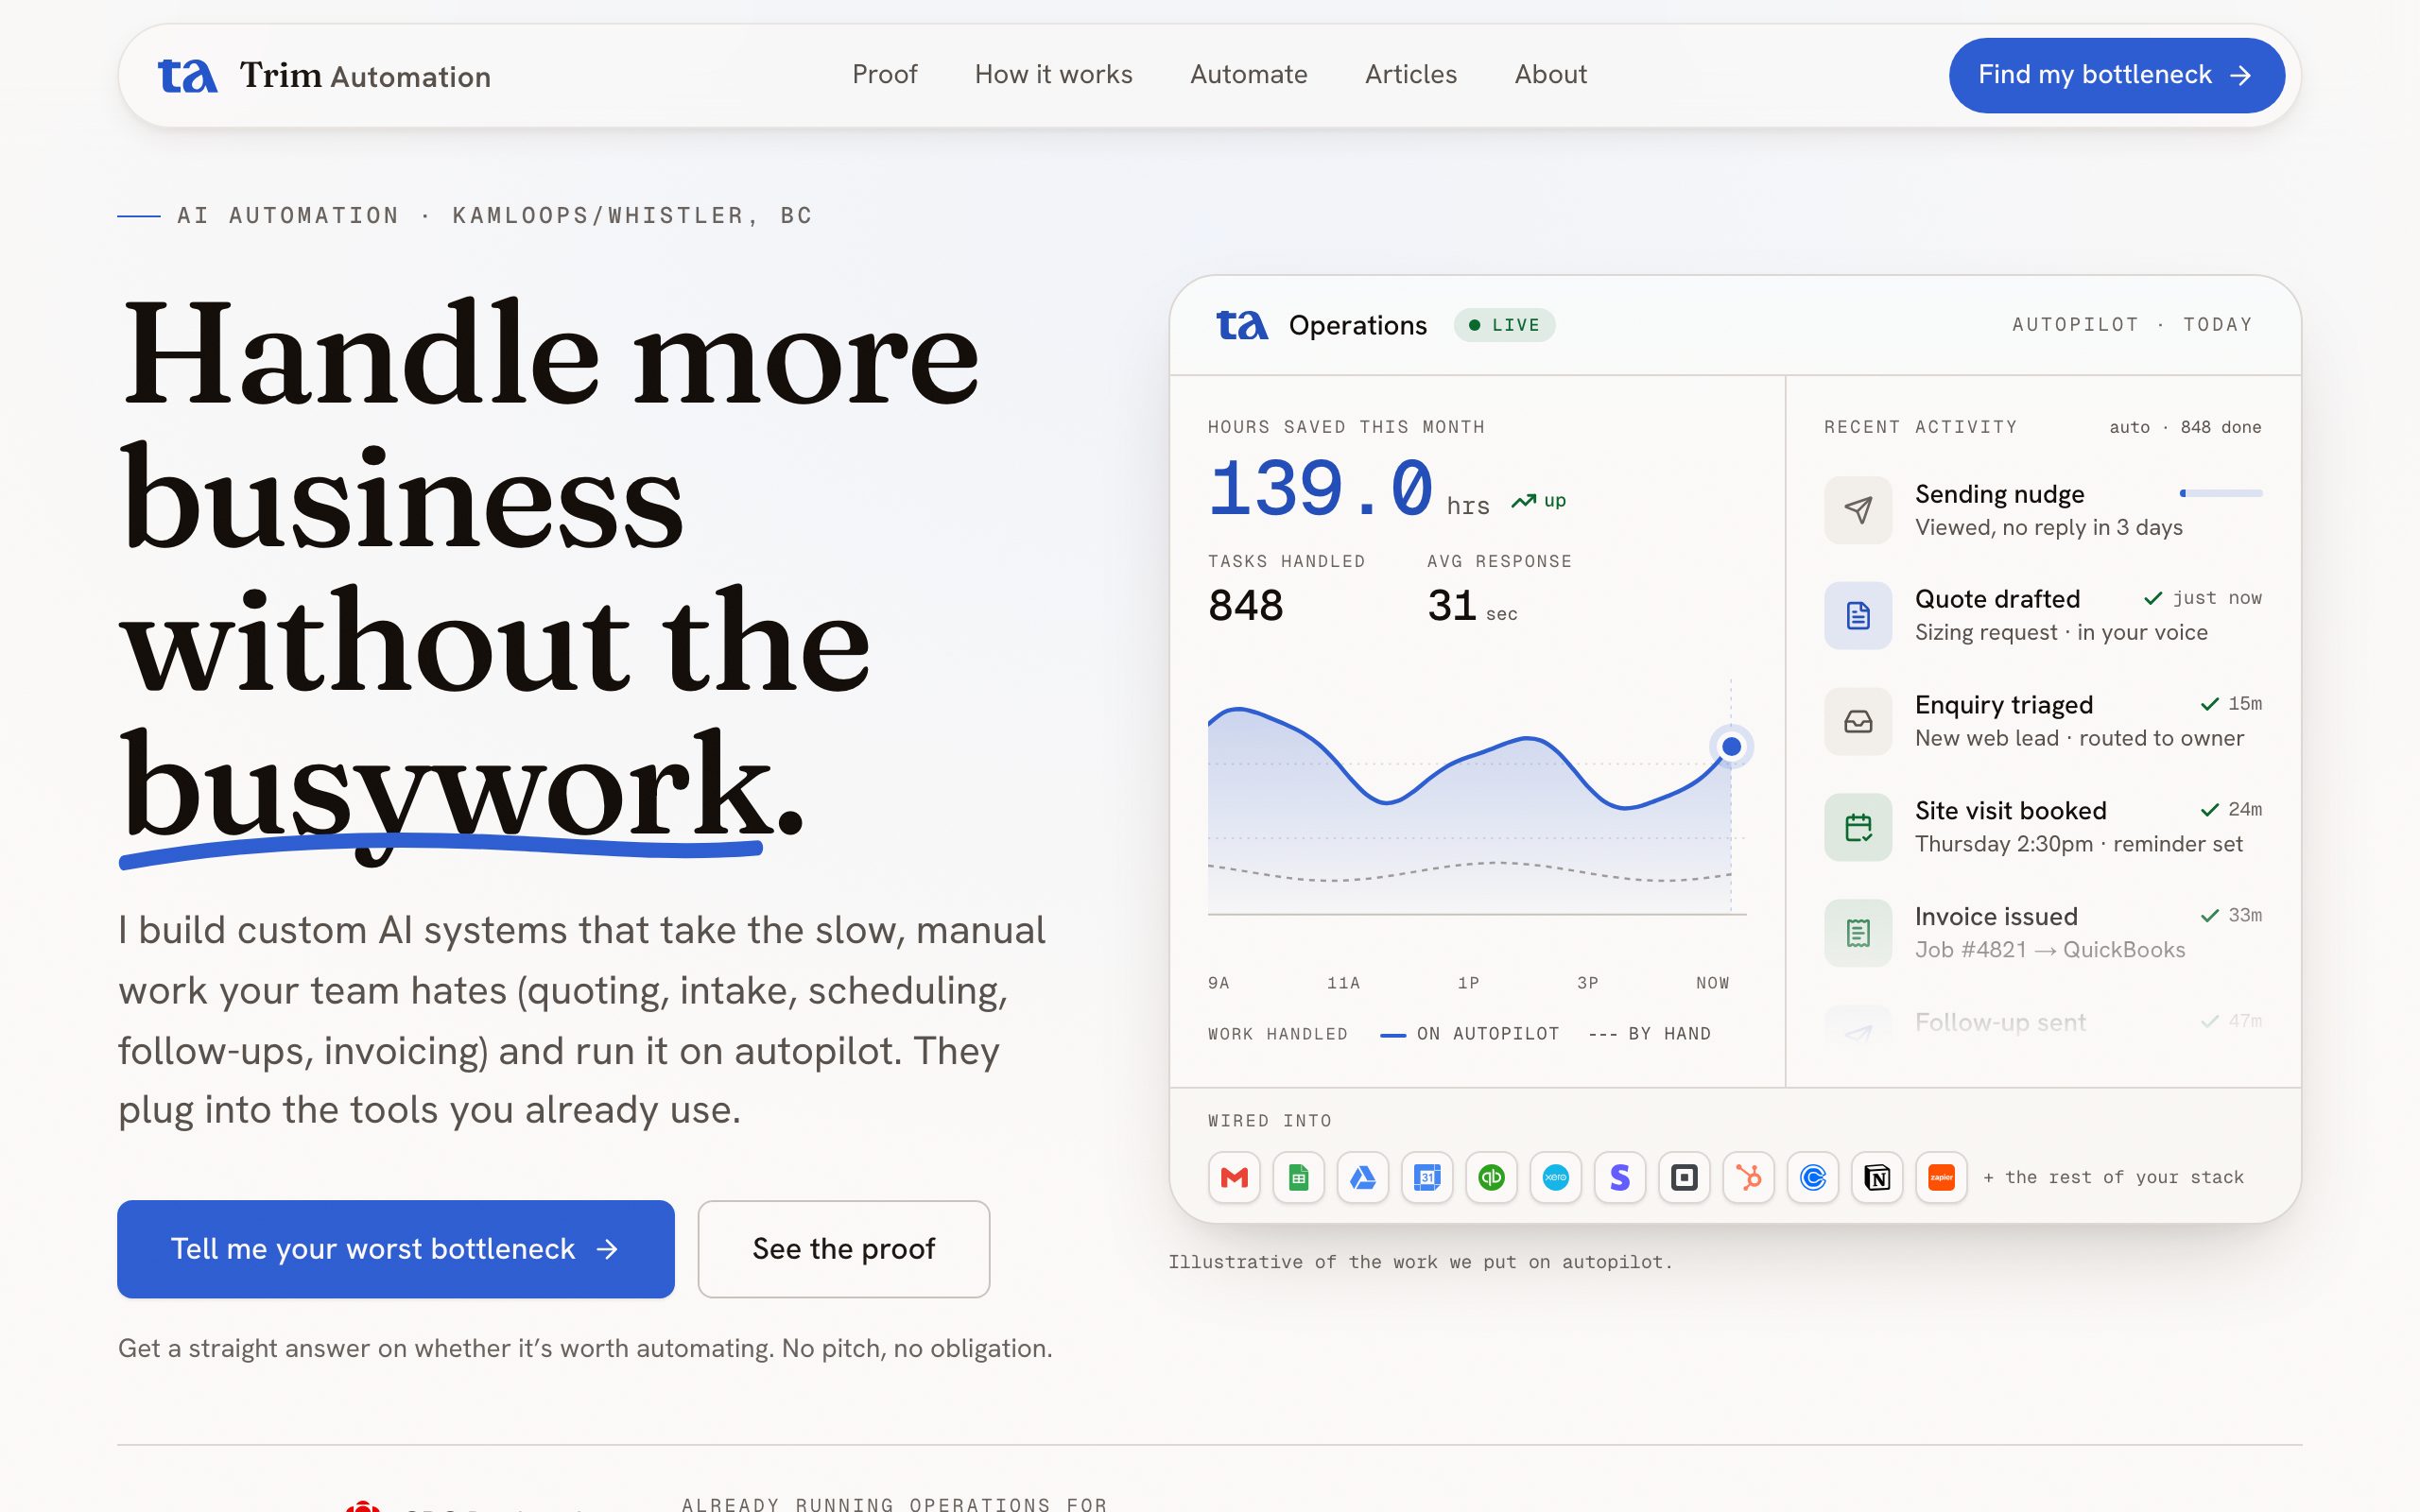Click Sizing request · in your voice text
Screen dimensions: 2420x1512
2061,632
